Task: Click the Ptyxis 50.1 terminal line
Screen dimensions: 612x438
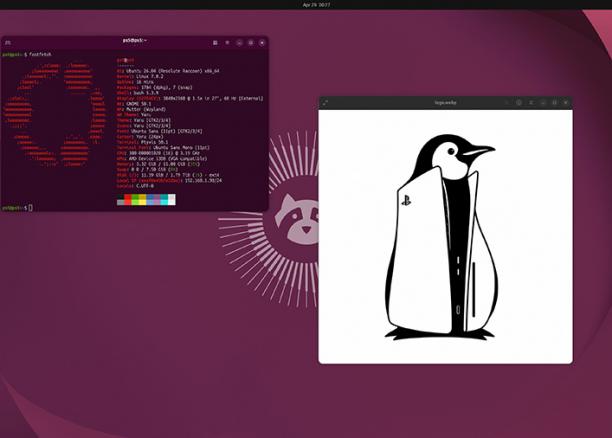Action: pos(142,142)
